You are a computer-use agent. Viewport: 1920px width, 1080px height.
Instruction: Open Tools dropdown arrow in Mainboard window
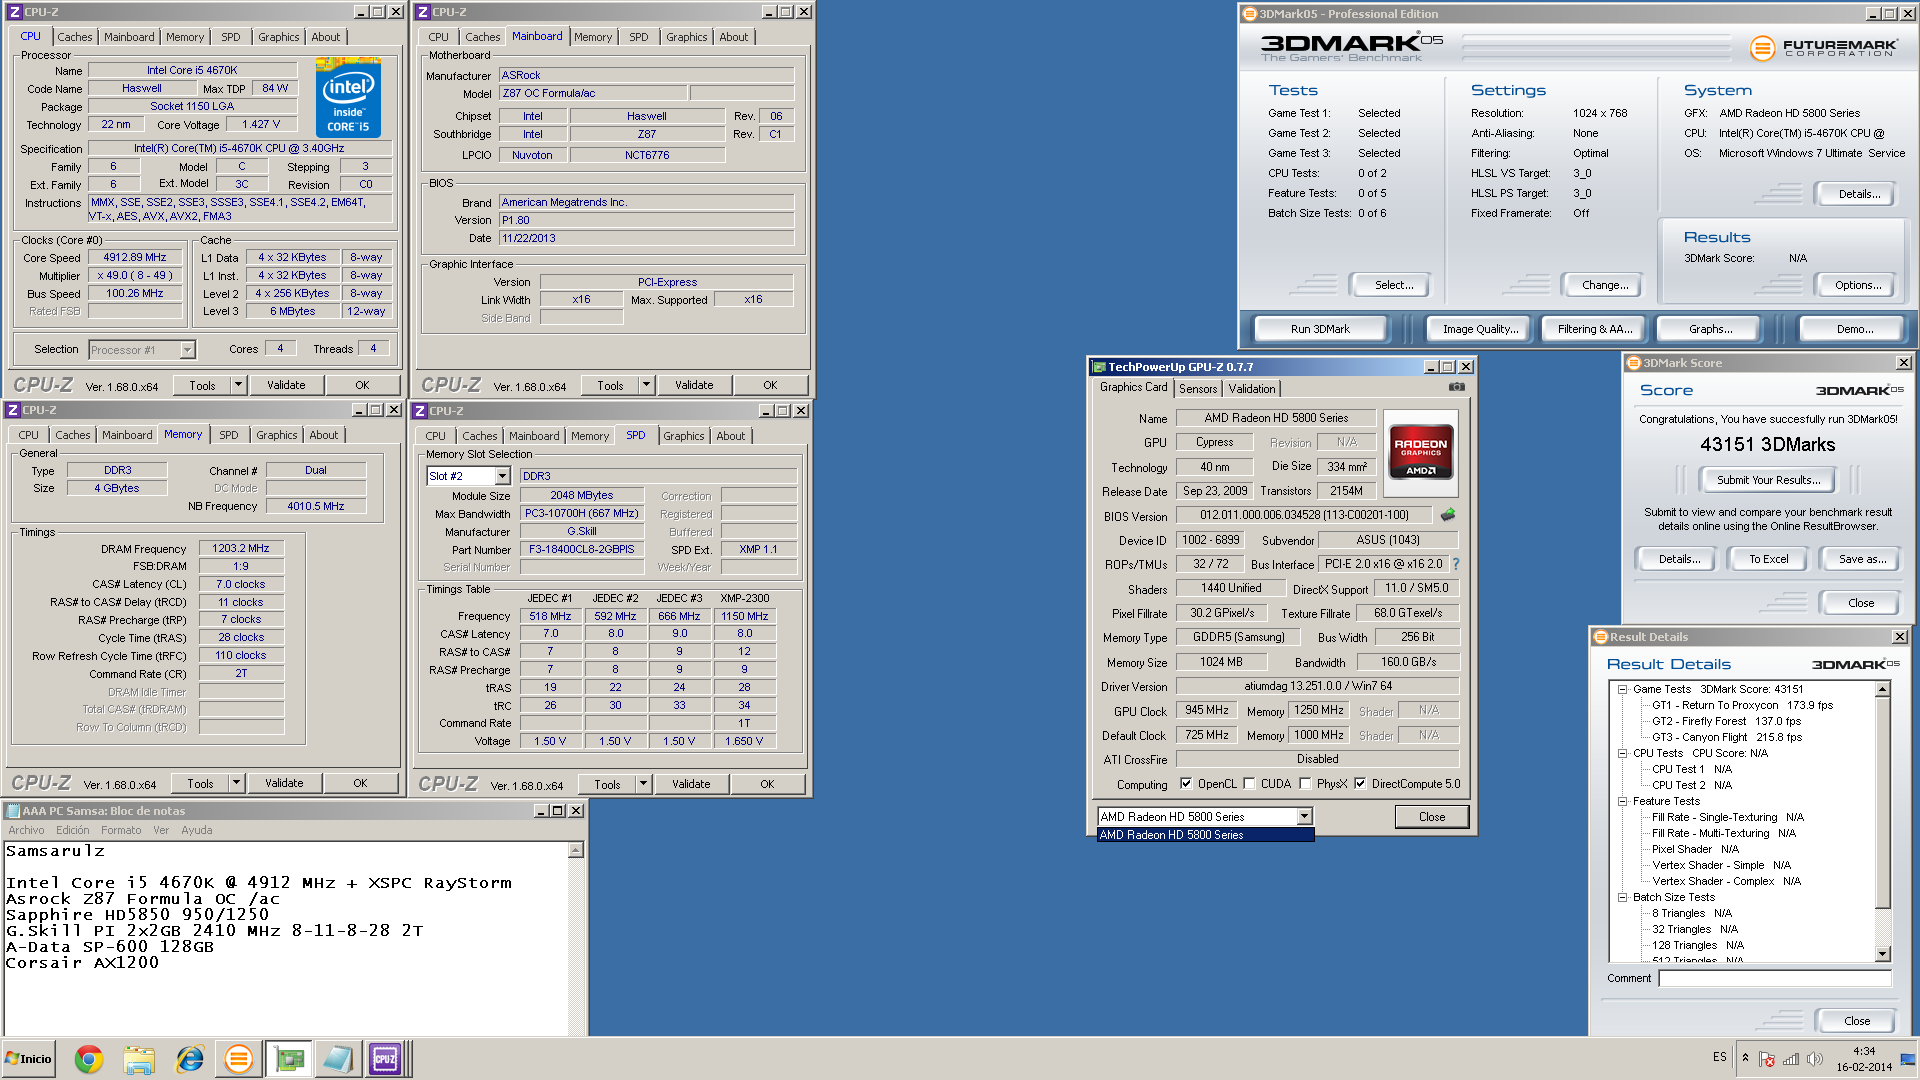646,385
